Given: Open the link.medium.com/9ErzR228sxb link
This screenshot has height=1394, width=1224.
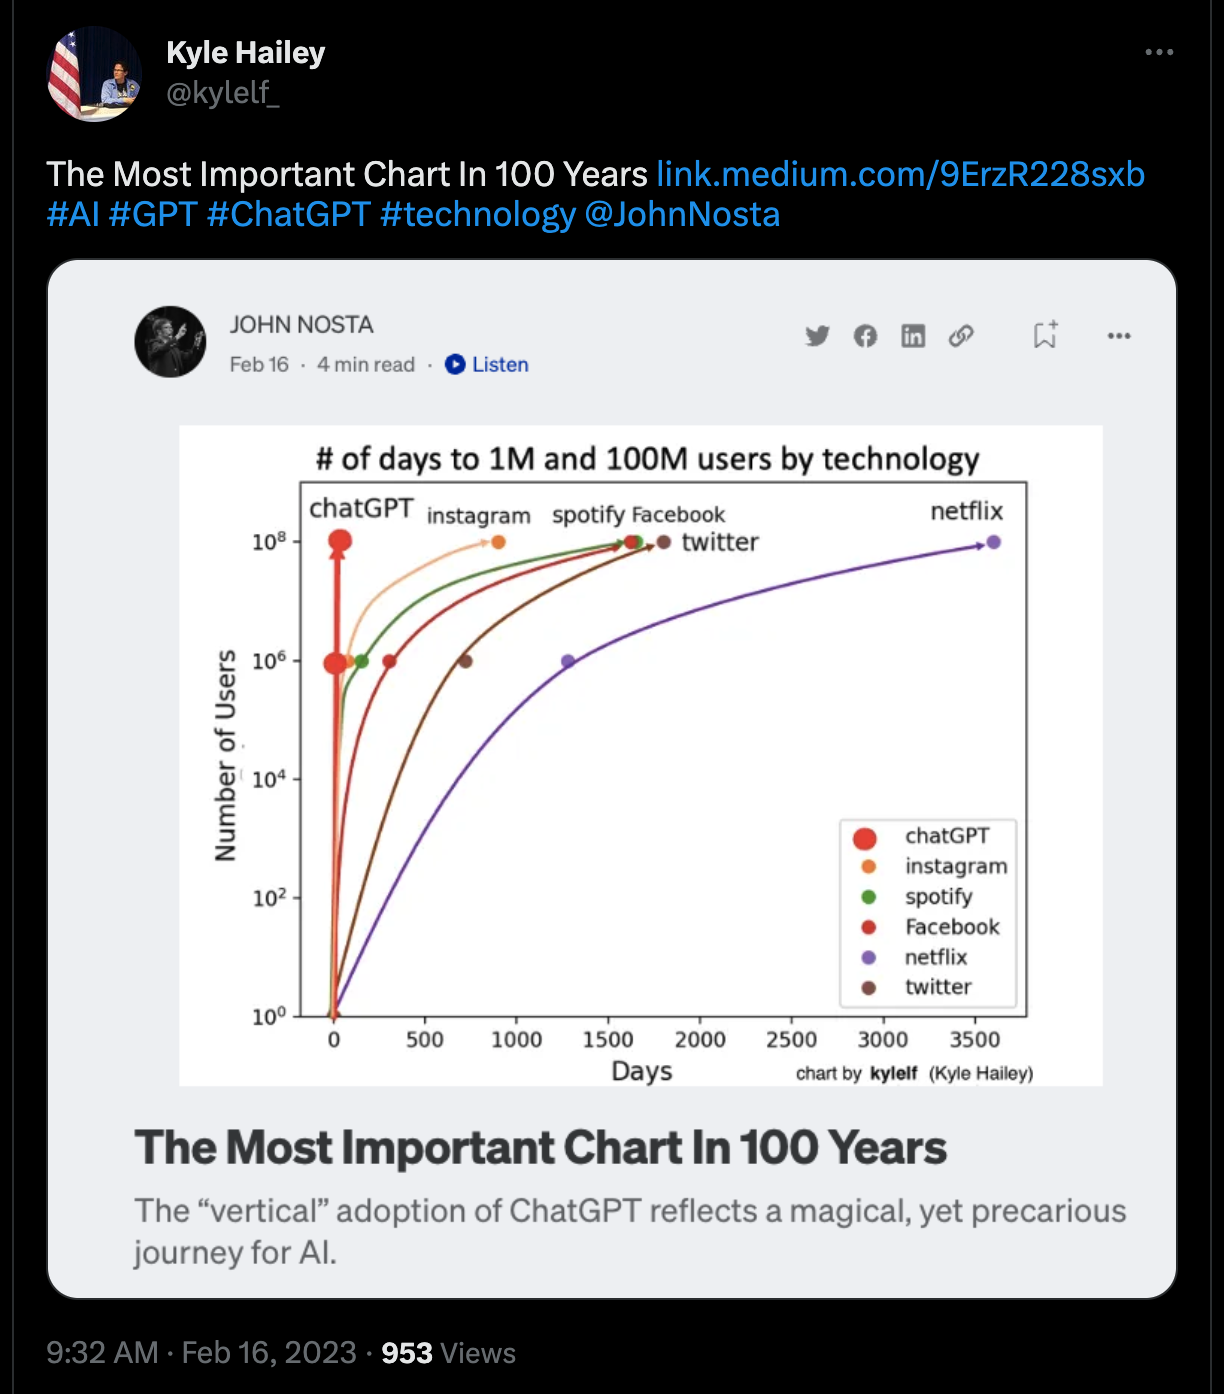Looking at the screenshot, I should point(900,174).
